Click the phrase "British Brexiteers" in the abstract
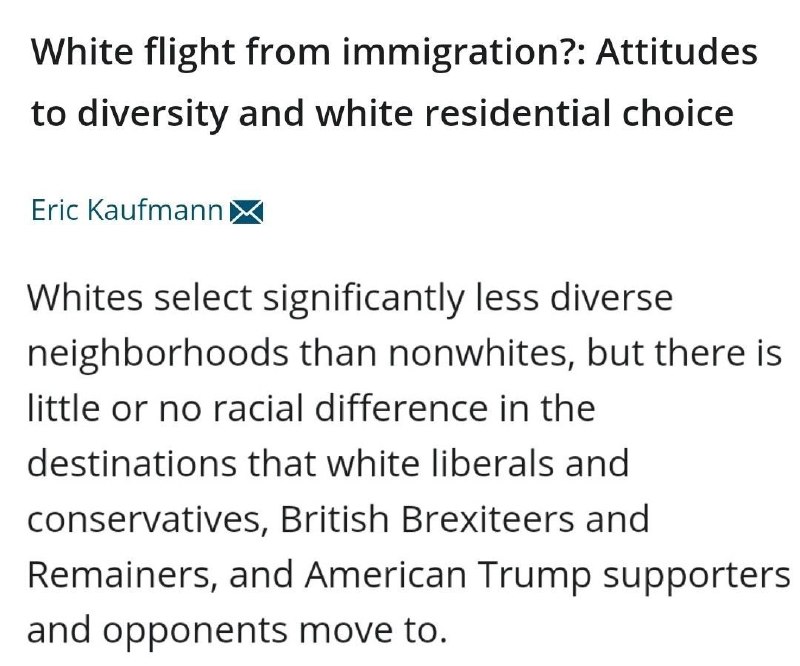Viewport: 800px width, 666px height. pos(427,519)
